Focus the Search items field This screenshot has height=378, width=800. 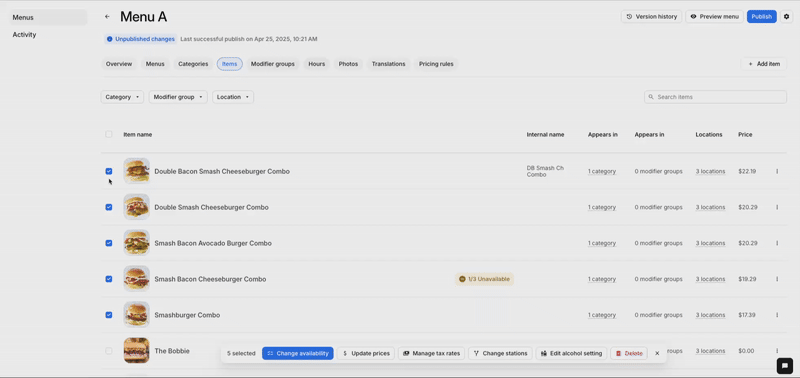(x=715, y=97)
